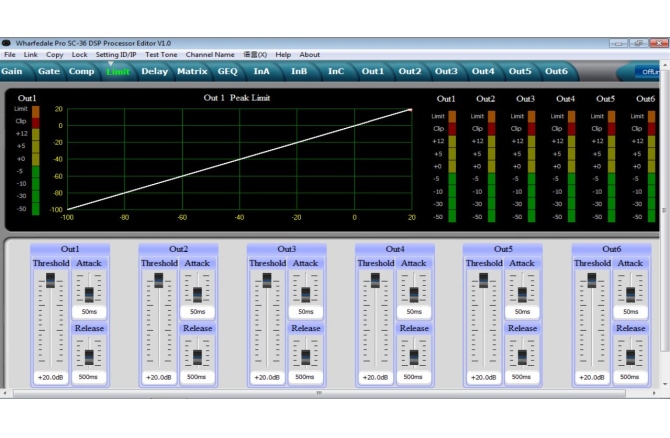
Task: Open the Channel Name menu
Action: (x=210, y=55)
